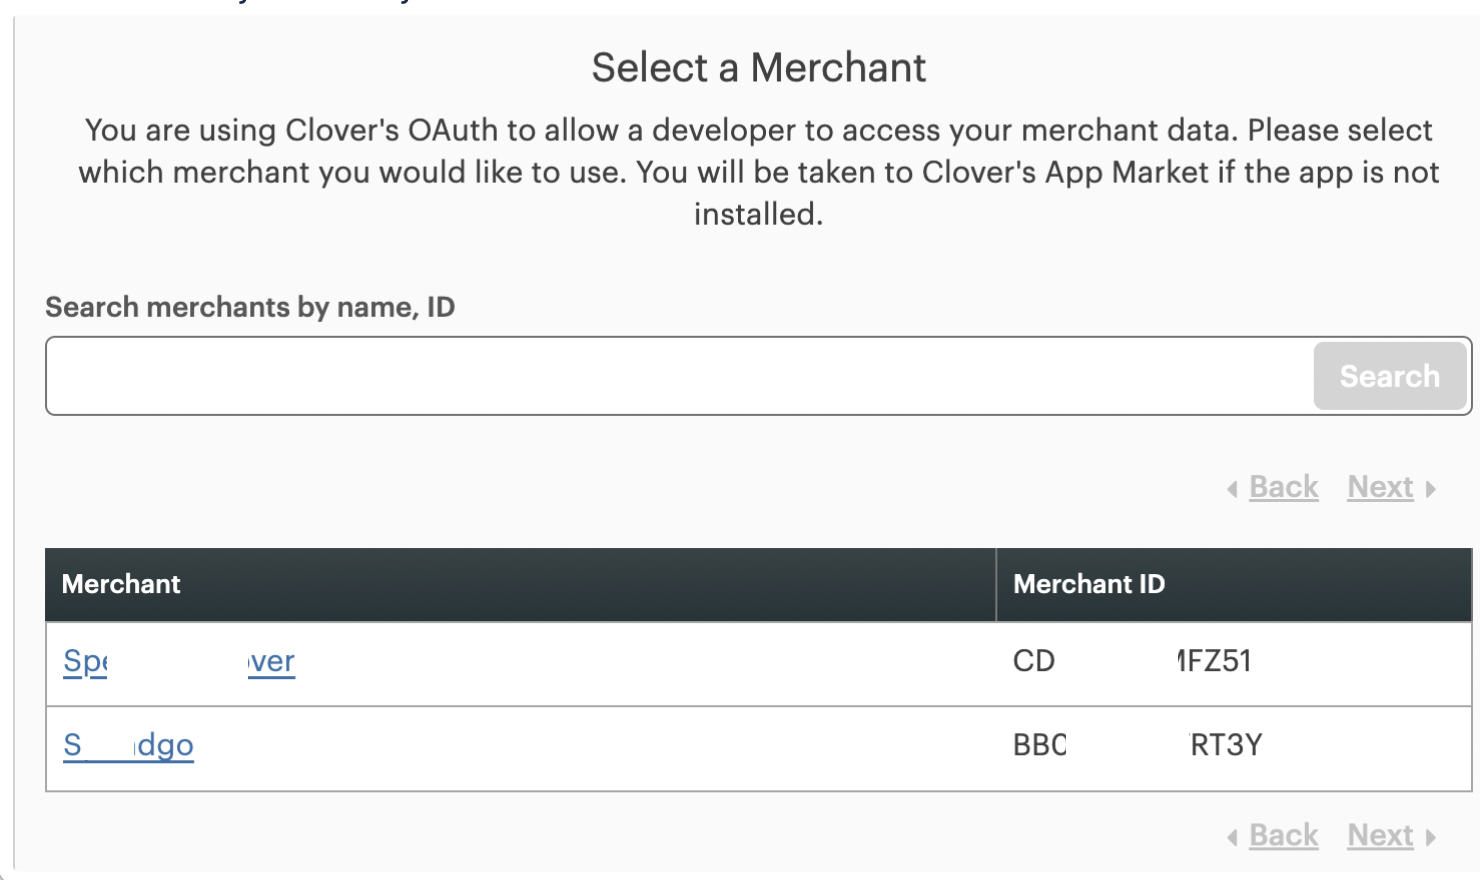Select the merchant ID ending in RT3Y
This screenshot has height=880, width=1480.
1226,745
